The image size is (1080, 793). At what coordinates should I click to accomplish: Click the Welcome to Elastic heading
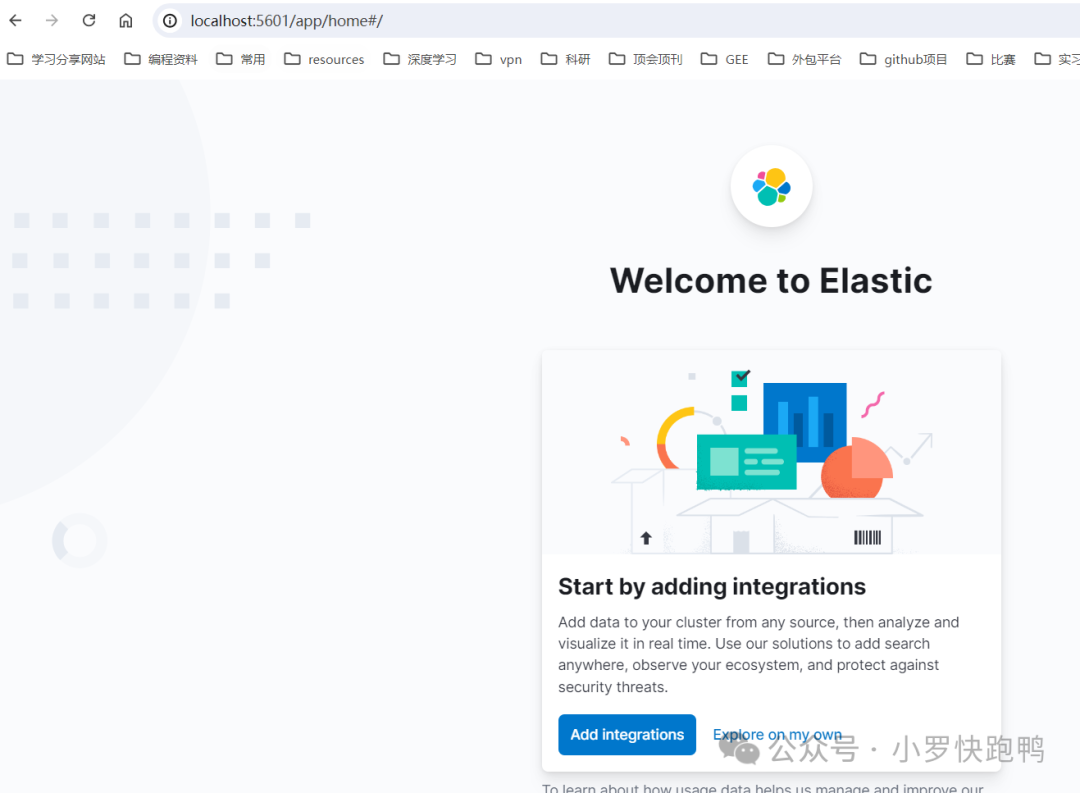pos(771,280)
